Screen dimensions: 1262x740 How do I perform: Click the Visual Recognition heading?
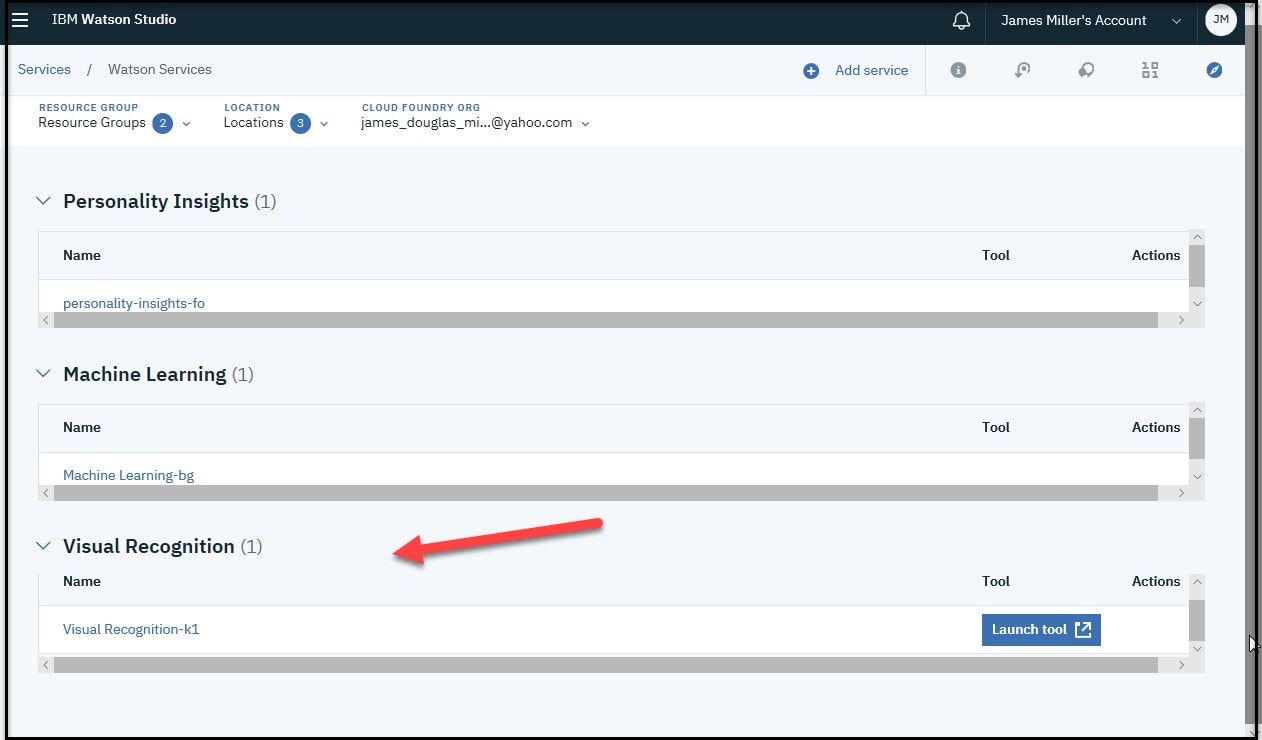tap(149, 546)
